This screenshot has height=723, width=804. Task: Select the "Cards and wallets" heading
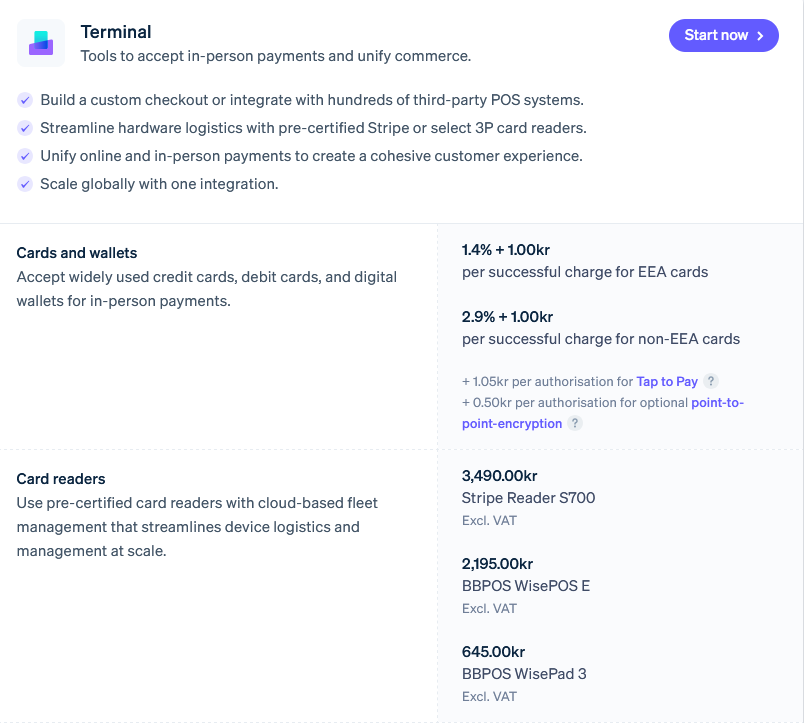pyautogui.click(x=76, y=253)
